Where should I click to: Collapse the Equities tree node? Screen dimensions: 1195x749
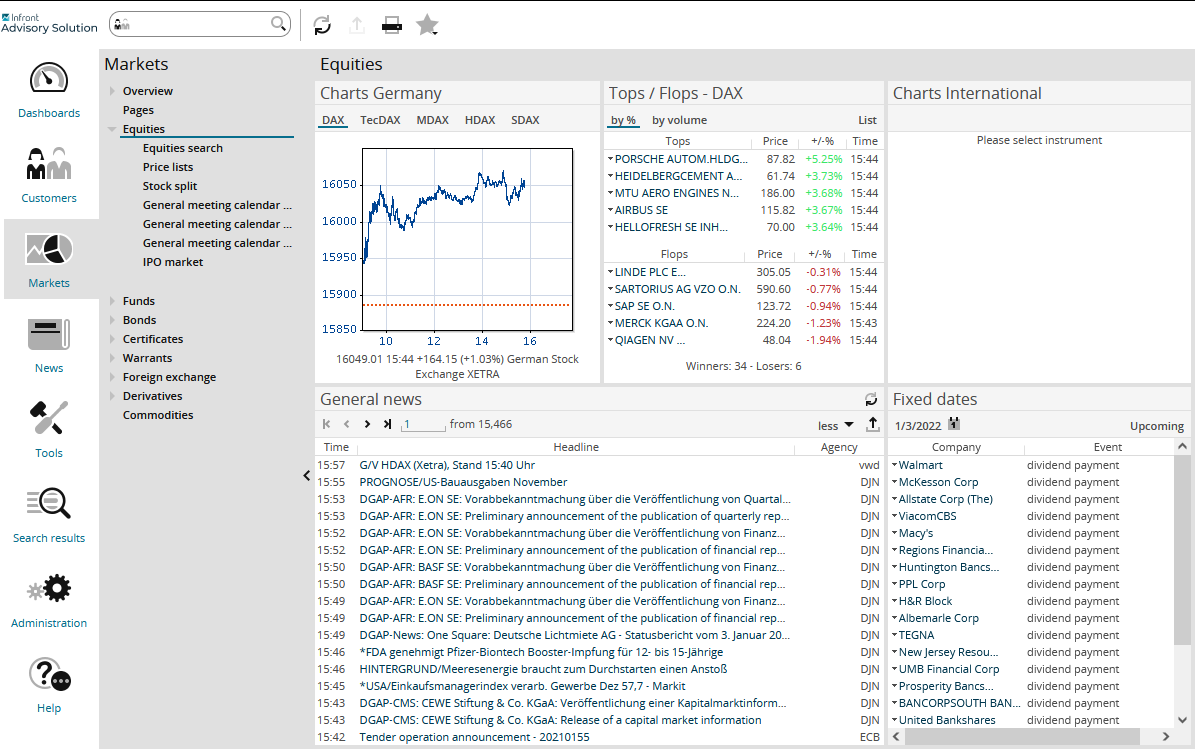(x=112, y=129)
